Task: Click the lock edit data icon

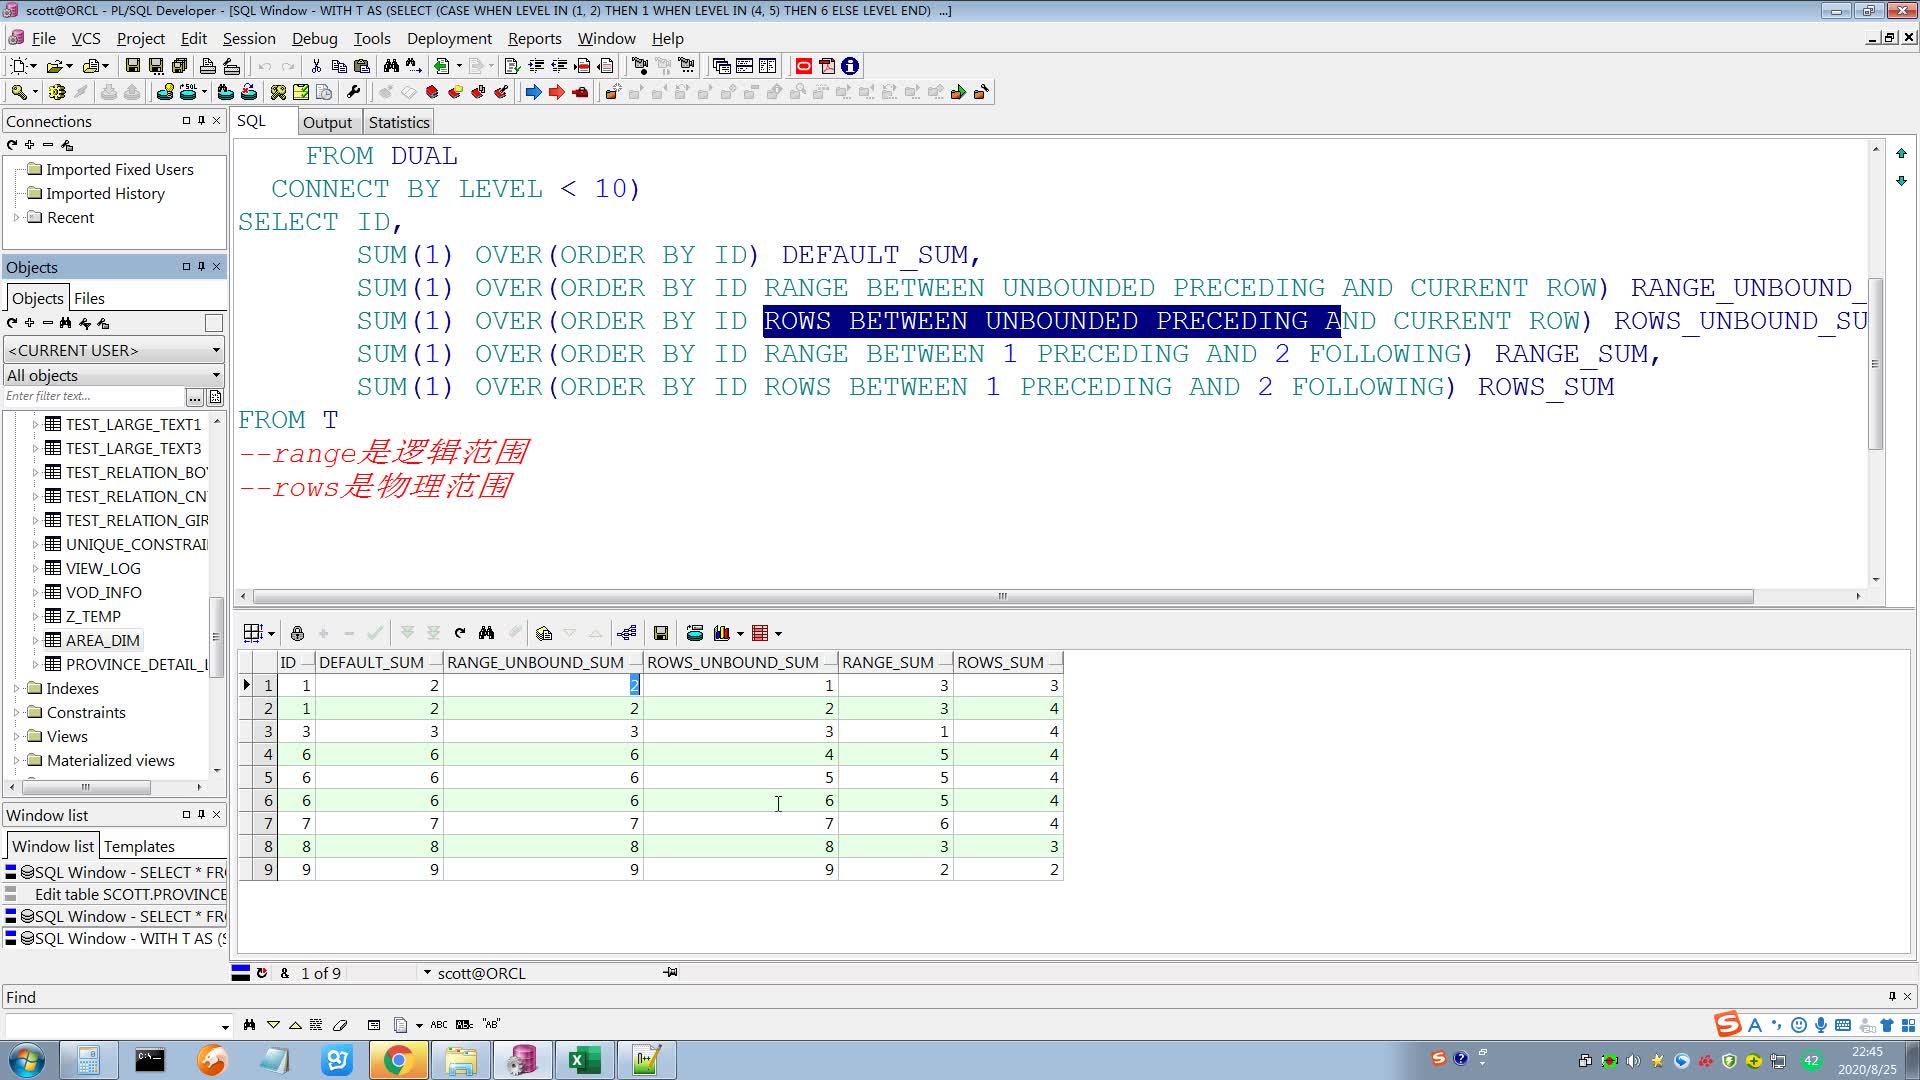Action: pos(297,633)
